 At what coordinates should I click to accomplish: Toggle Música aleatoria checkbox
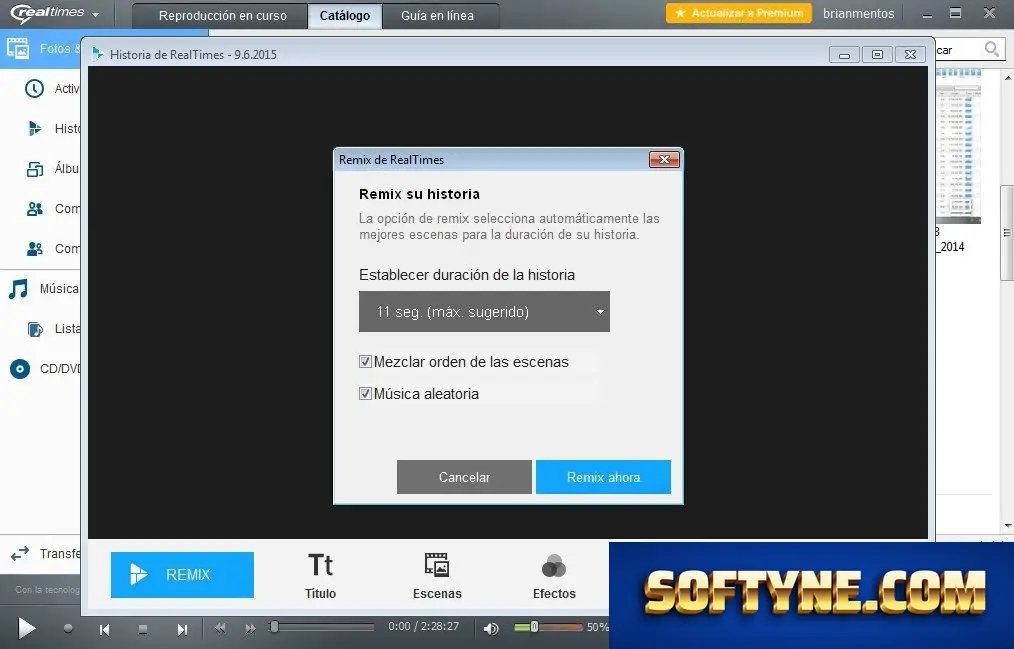pyautogui.click(x=365, y=394)
